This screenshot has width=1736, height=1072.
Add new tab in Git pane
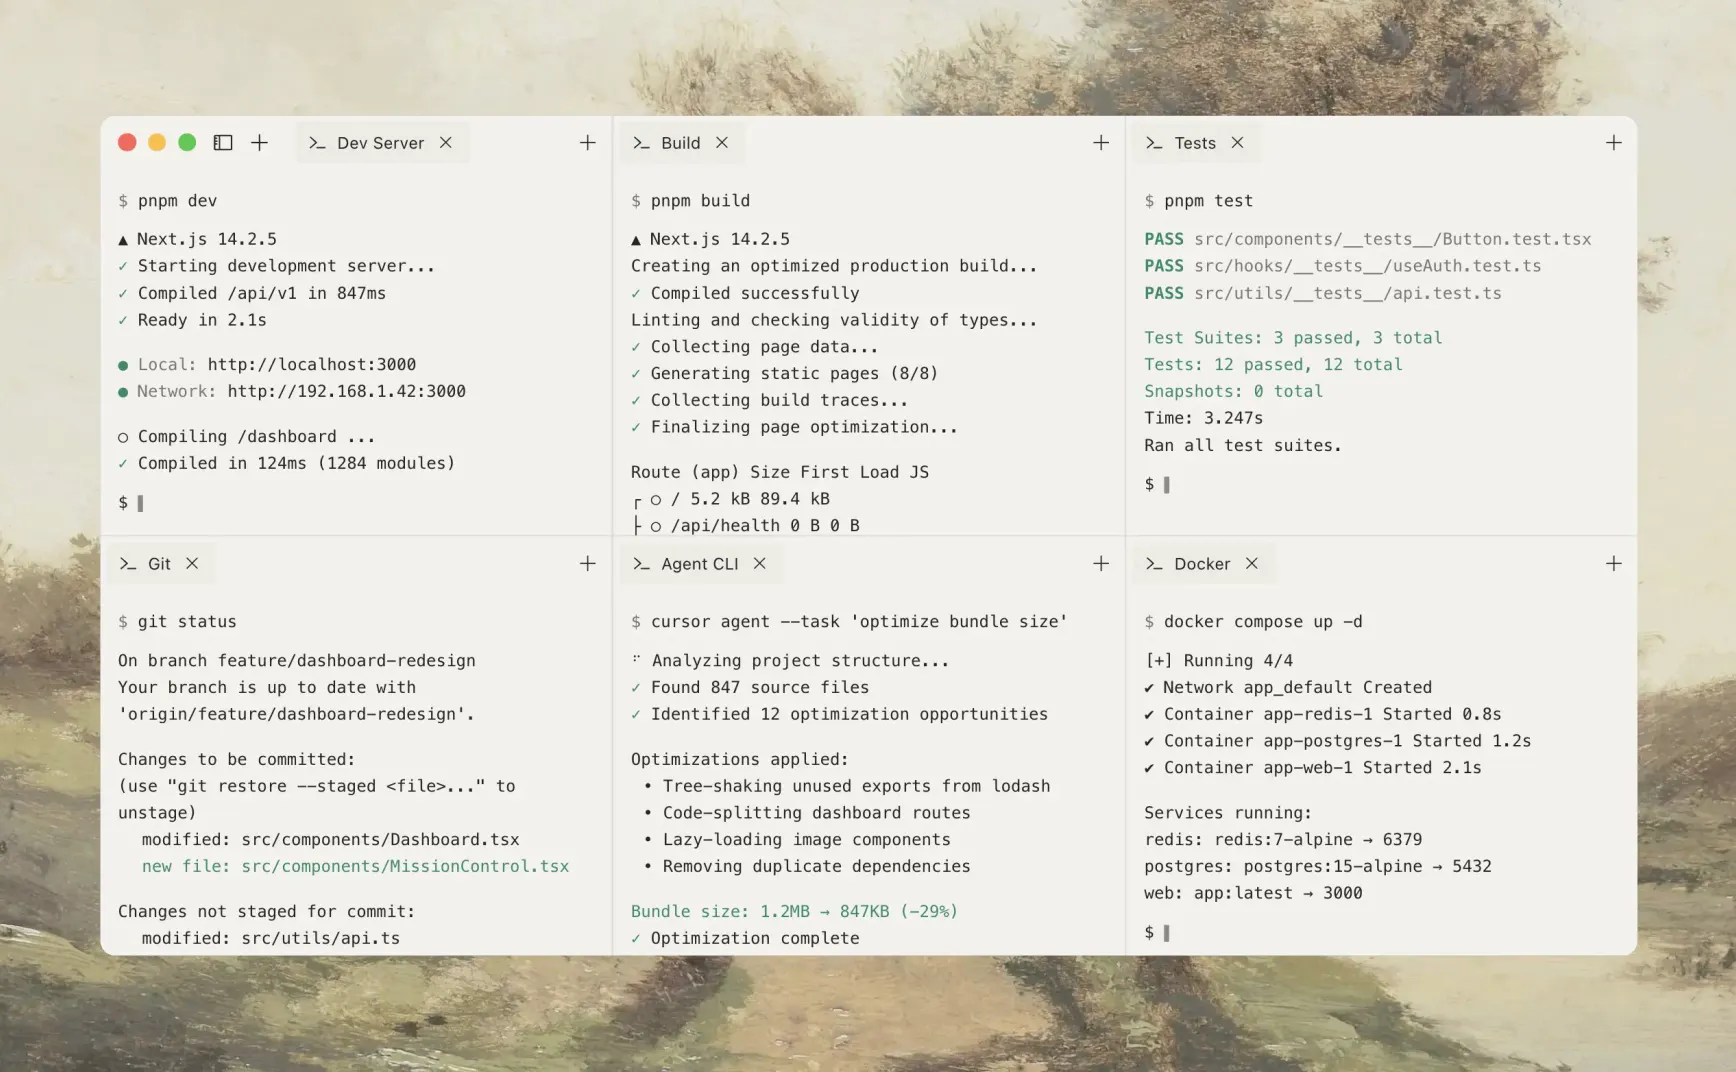pos(587,564)
